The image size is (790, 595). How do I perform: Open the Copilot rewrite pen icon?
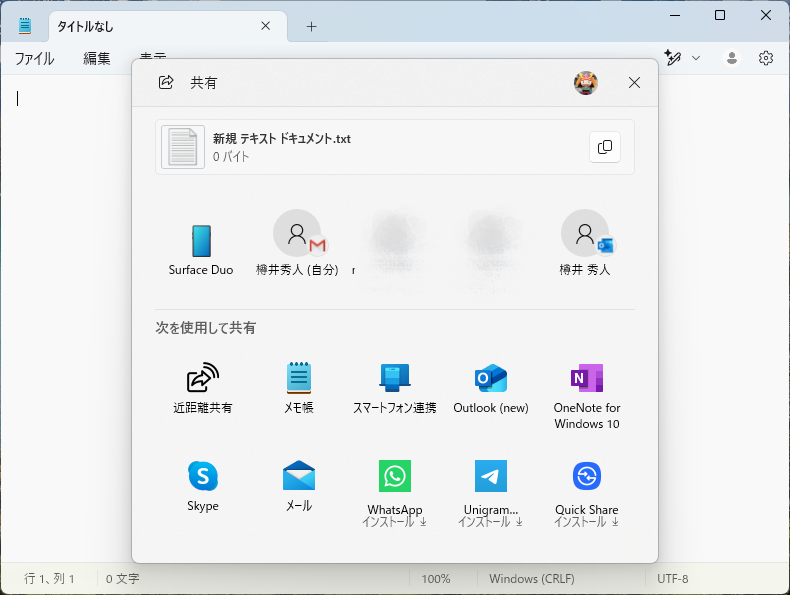[673, 58]
